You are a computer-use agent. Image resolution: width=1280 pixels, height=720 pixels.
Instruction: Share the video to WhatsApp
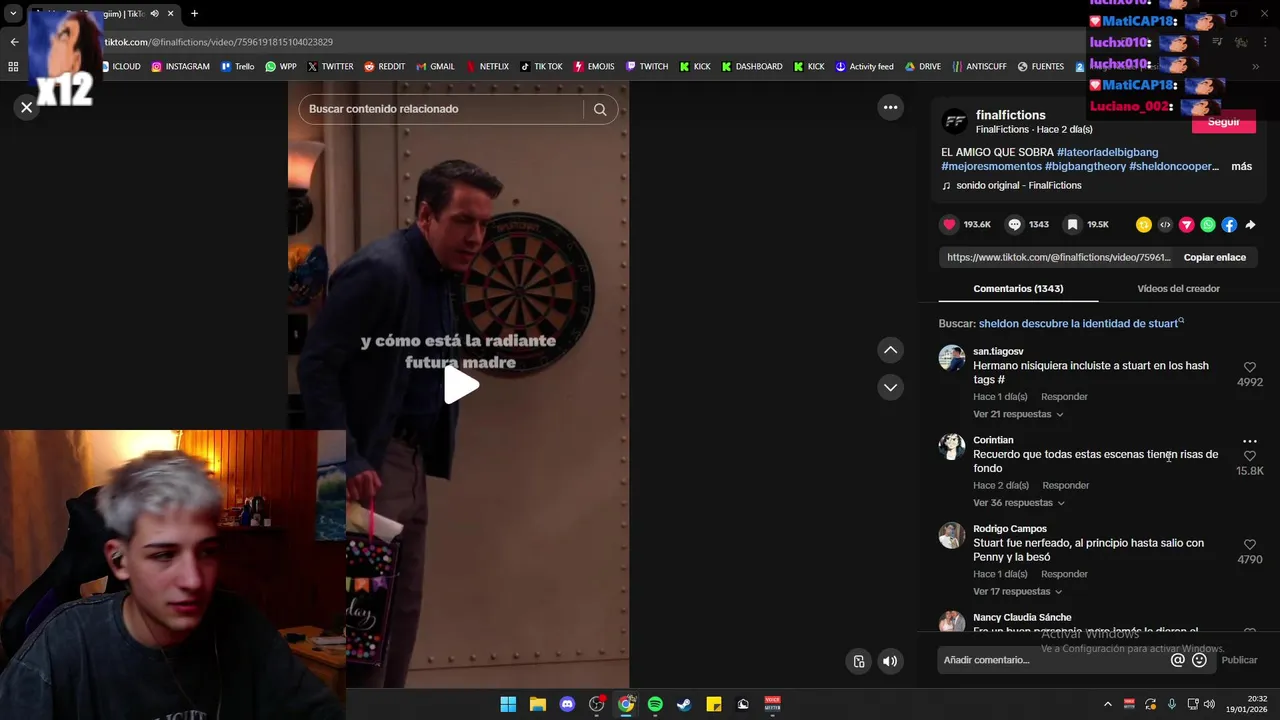click(x=1208, y=225)
